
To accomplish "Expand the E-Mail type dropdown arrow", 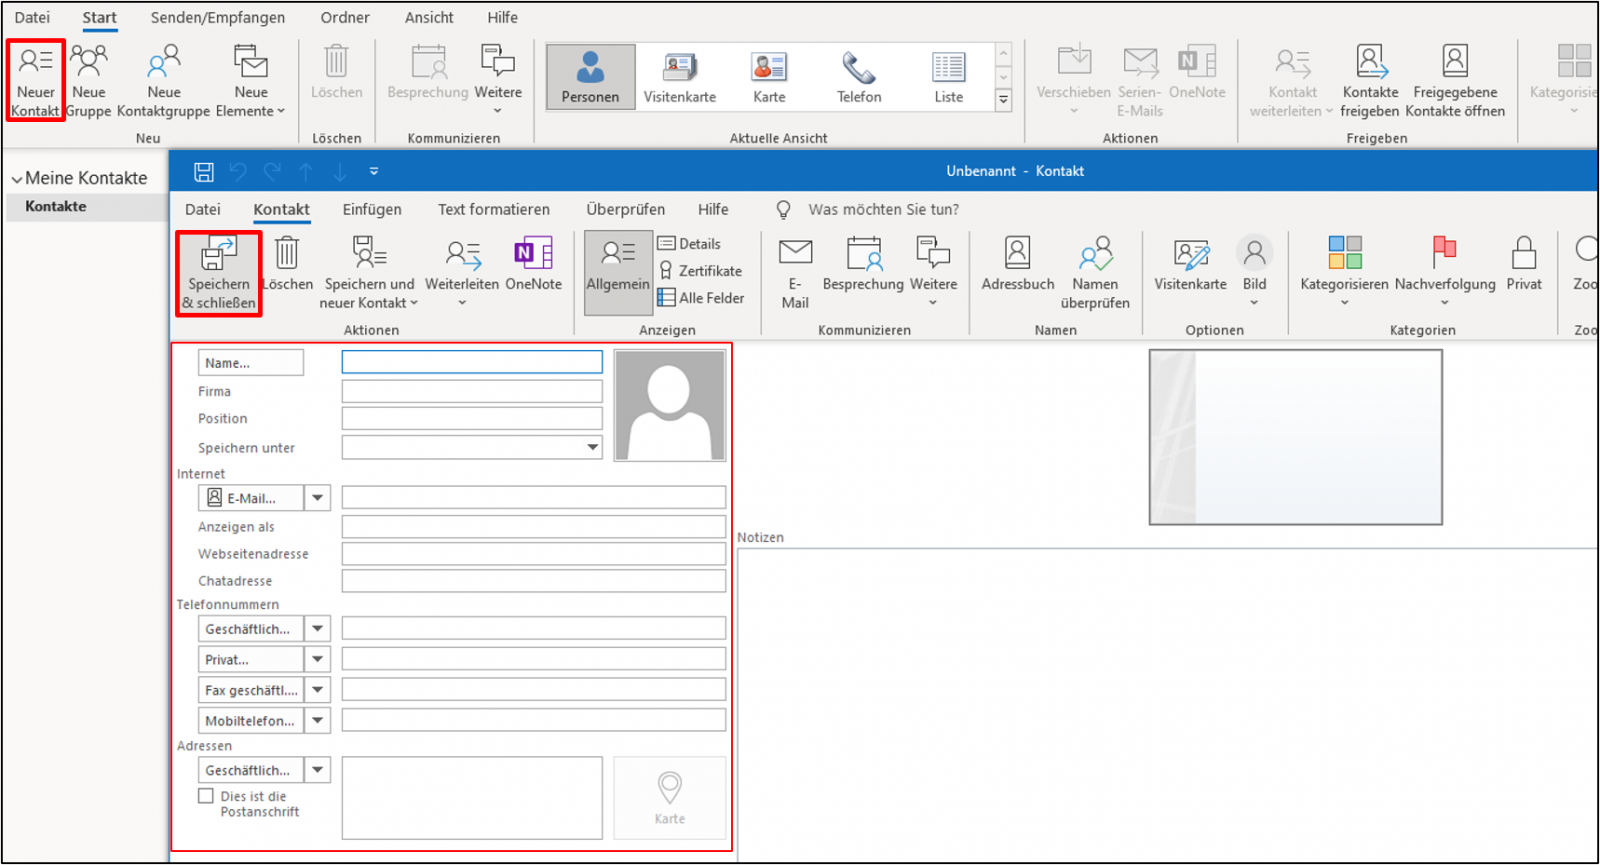I will pos(318,498).
